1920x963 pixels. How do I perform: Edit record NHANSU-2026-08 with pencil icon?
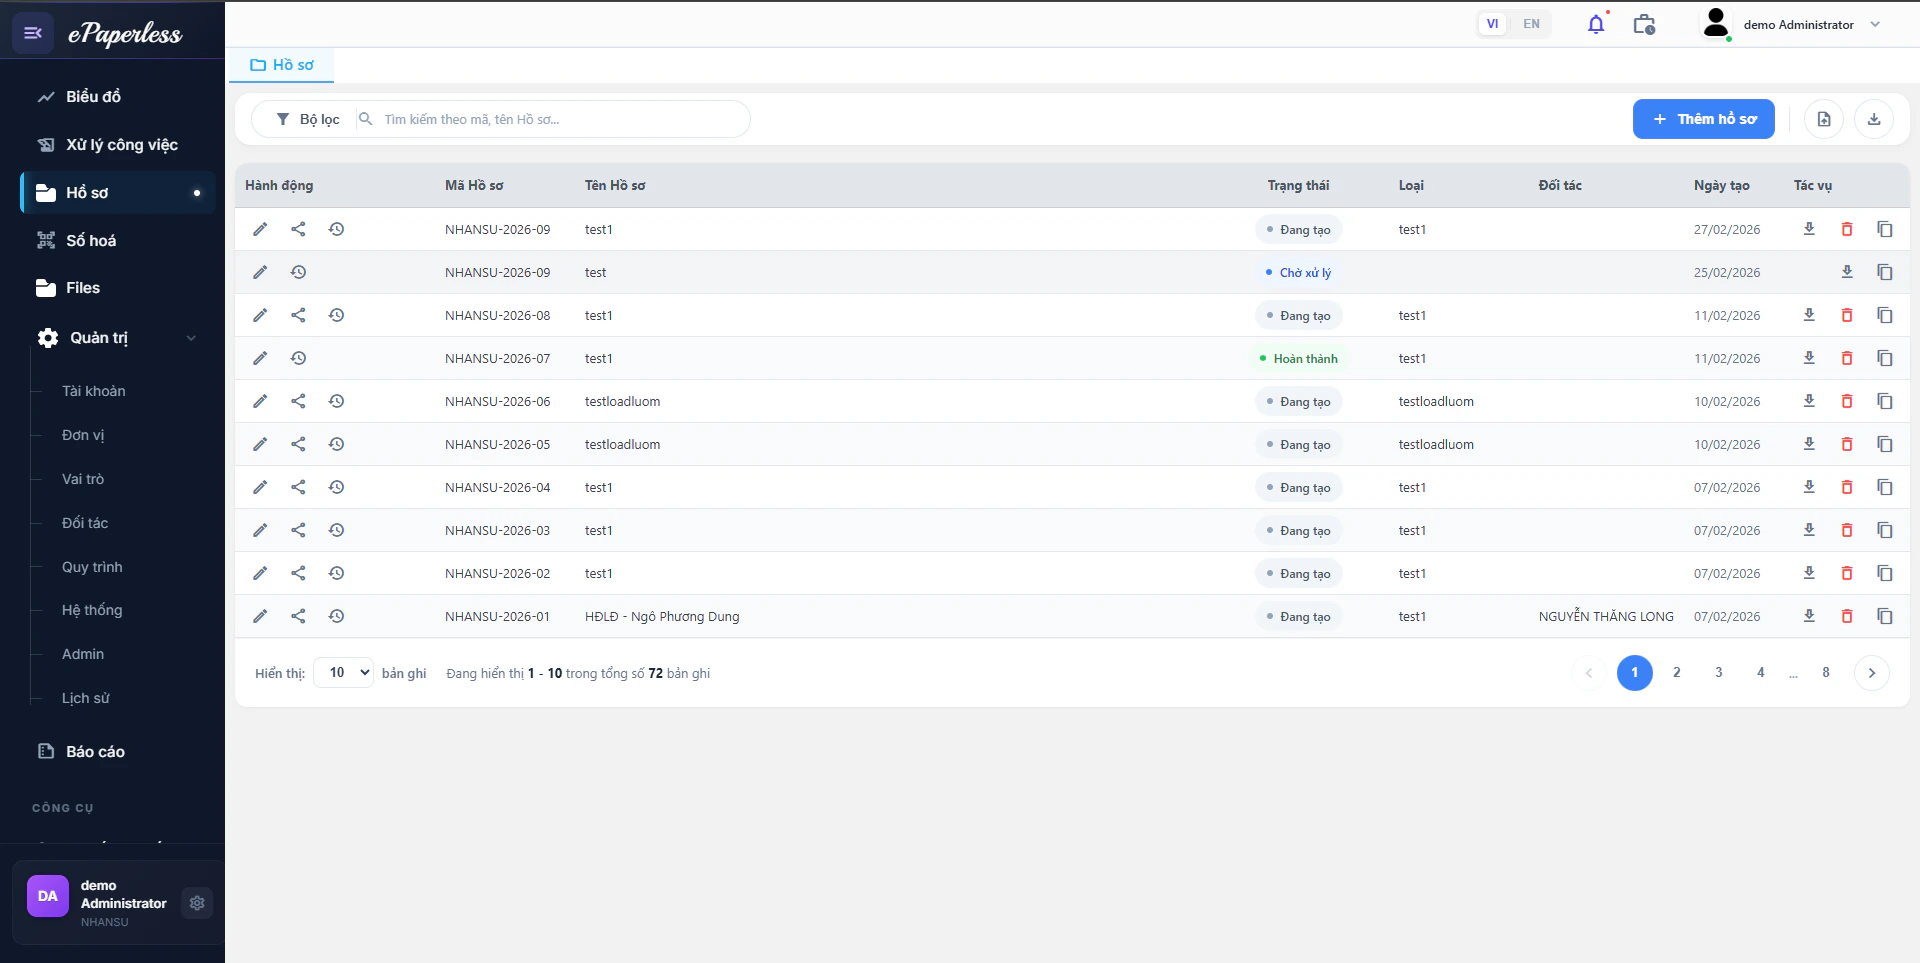260,315
